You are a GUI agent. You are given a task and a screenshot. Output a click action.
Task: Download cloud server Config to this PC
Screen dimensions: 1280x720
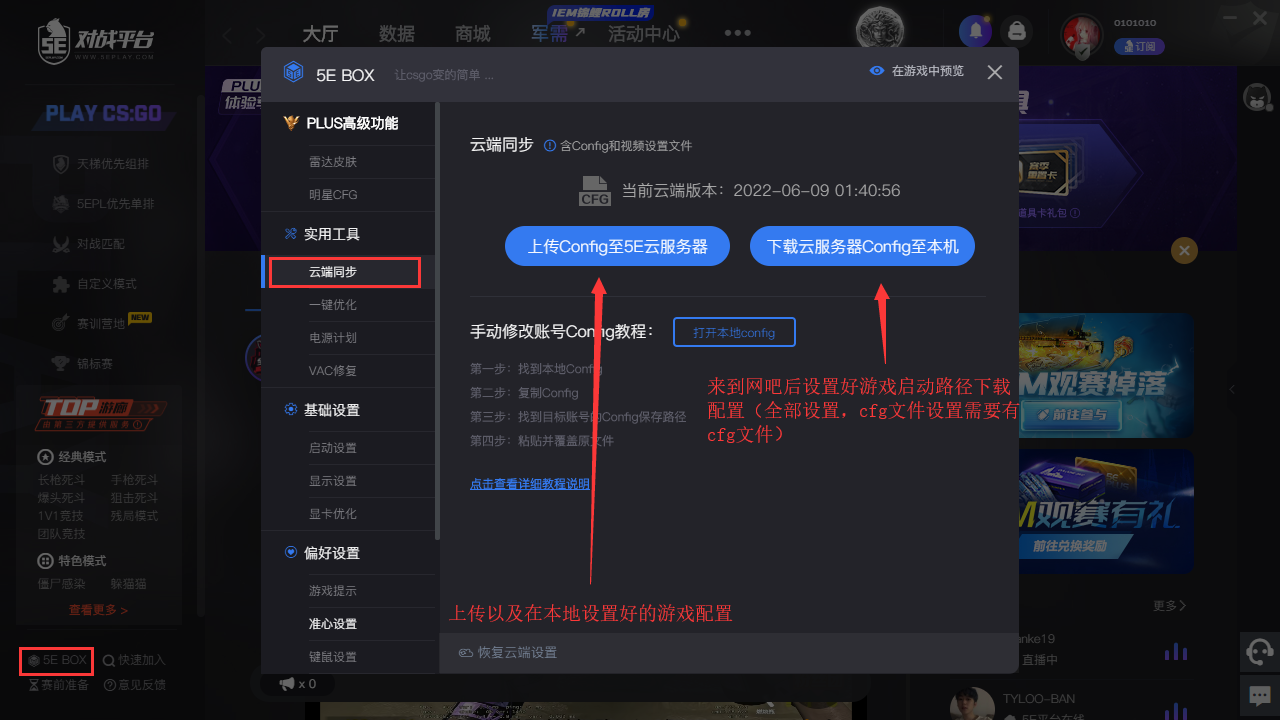pyautogui.click(x=862, y=246)
